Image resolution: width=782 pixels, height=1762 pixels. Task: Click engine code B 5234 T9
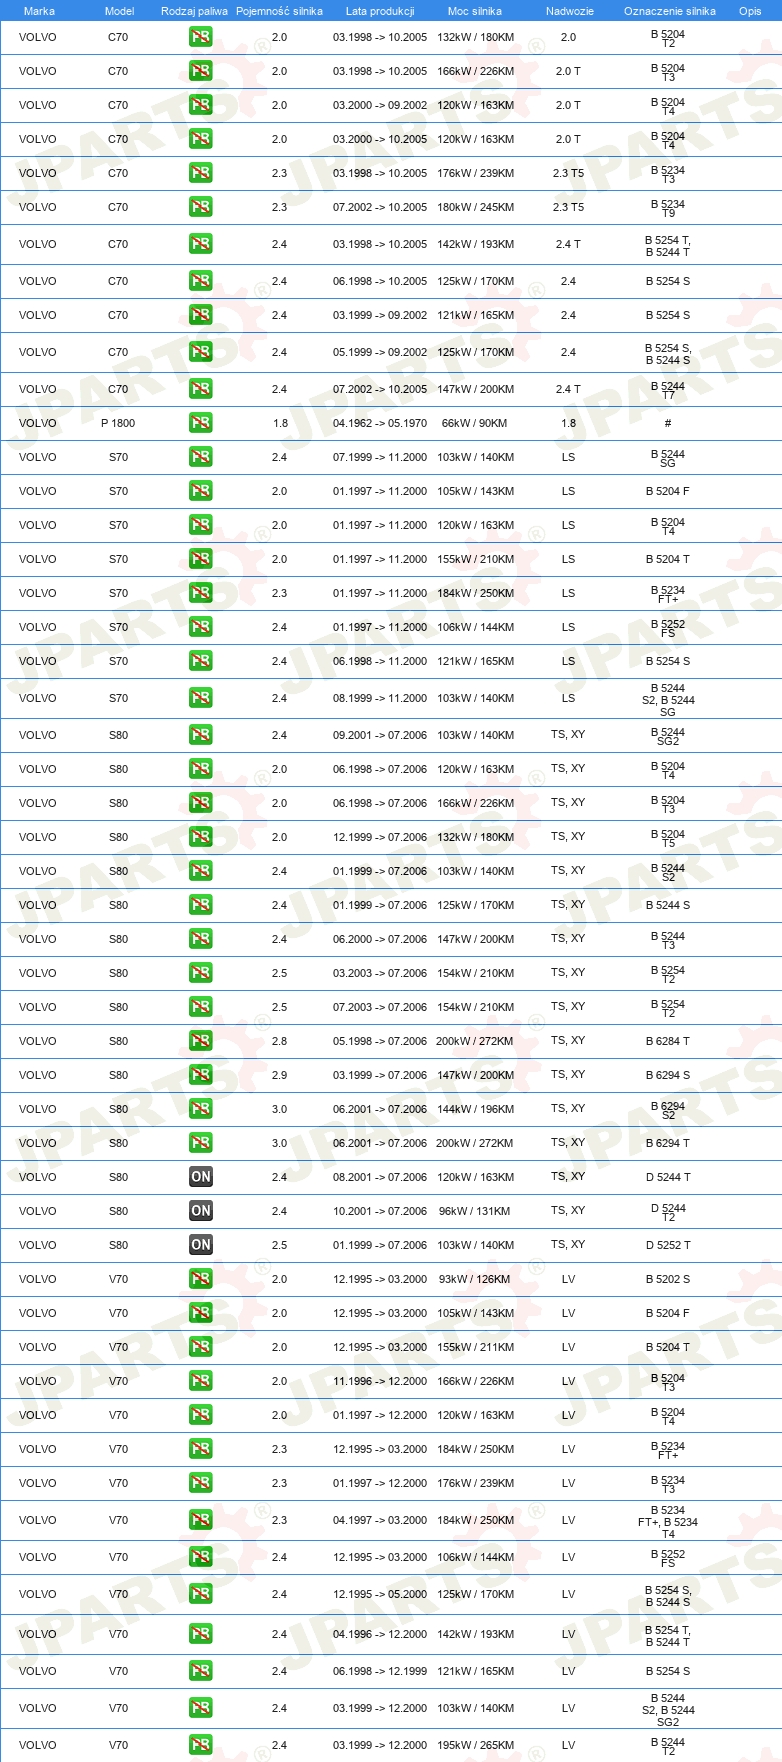point(668,208)
